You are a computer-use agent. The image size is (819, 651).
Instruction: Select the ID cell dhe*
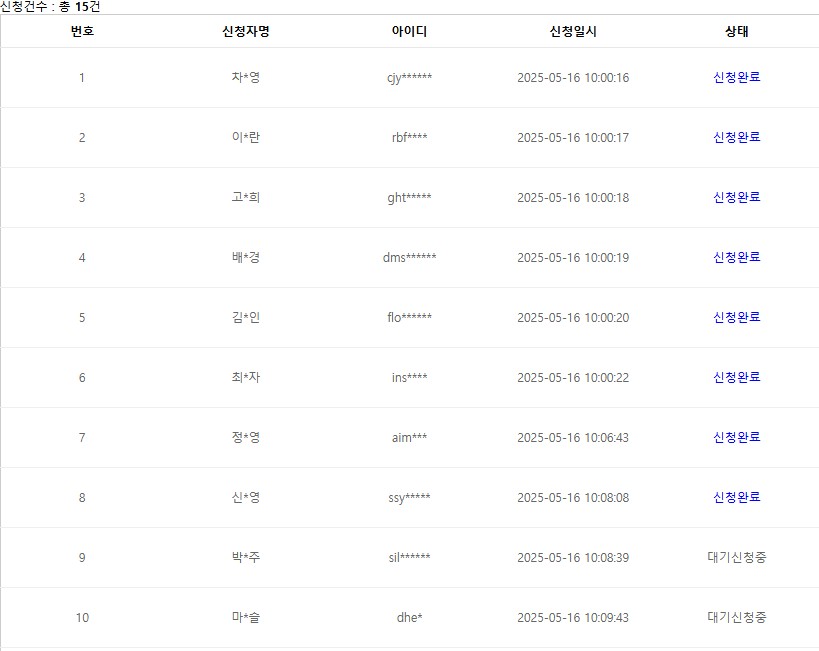coord(409,617)
